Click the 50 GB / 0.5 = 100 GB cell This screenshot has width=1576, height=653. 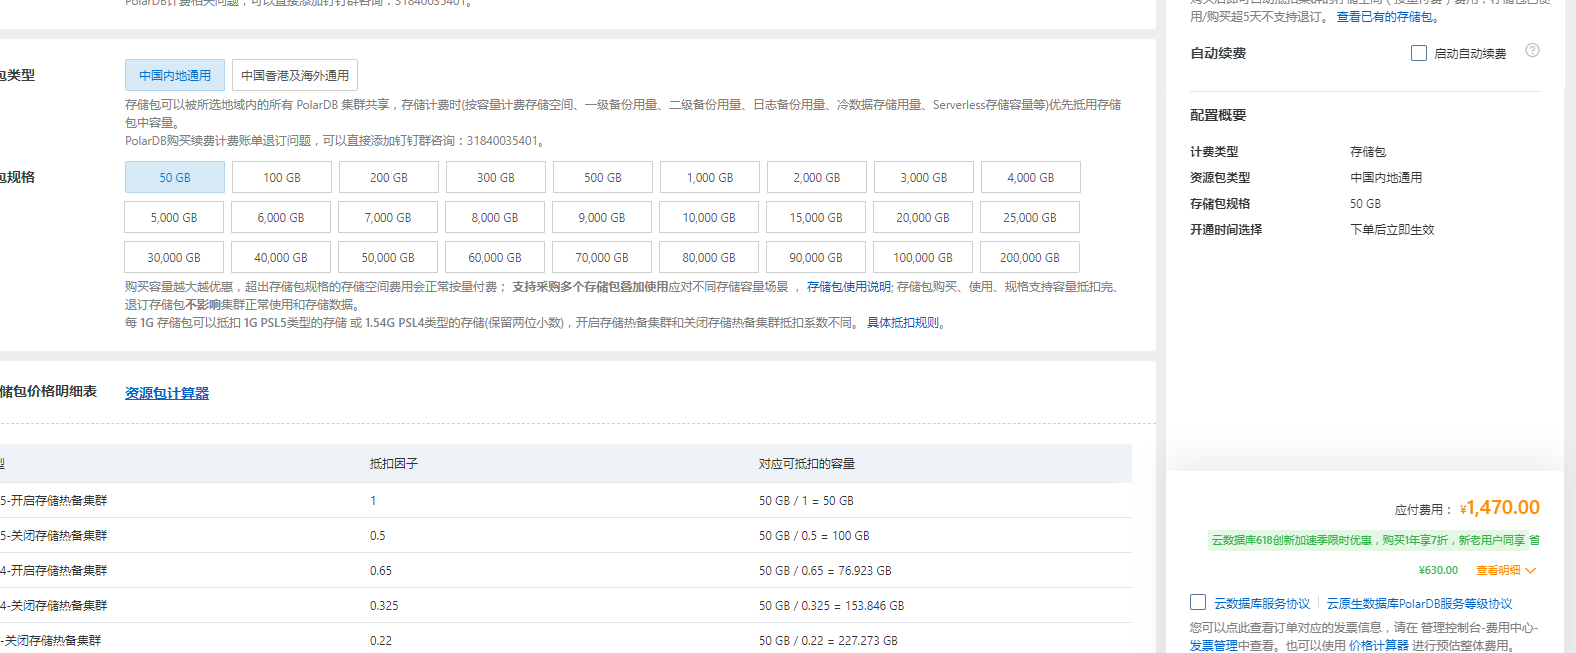814,536
